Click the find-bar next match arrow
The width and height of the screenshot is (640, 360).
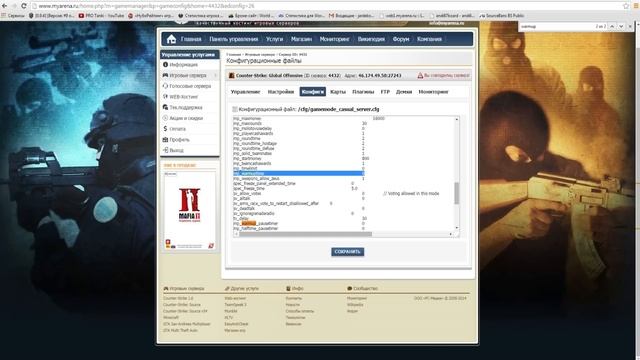click(x=621, y=27)
